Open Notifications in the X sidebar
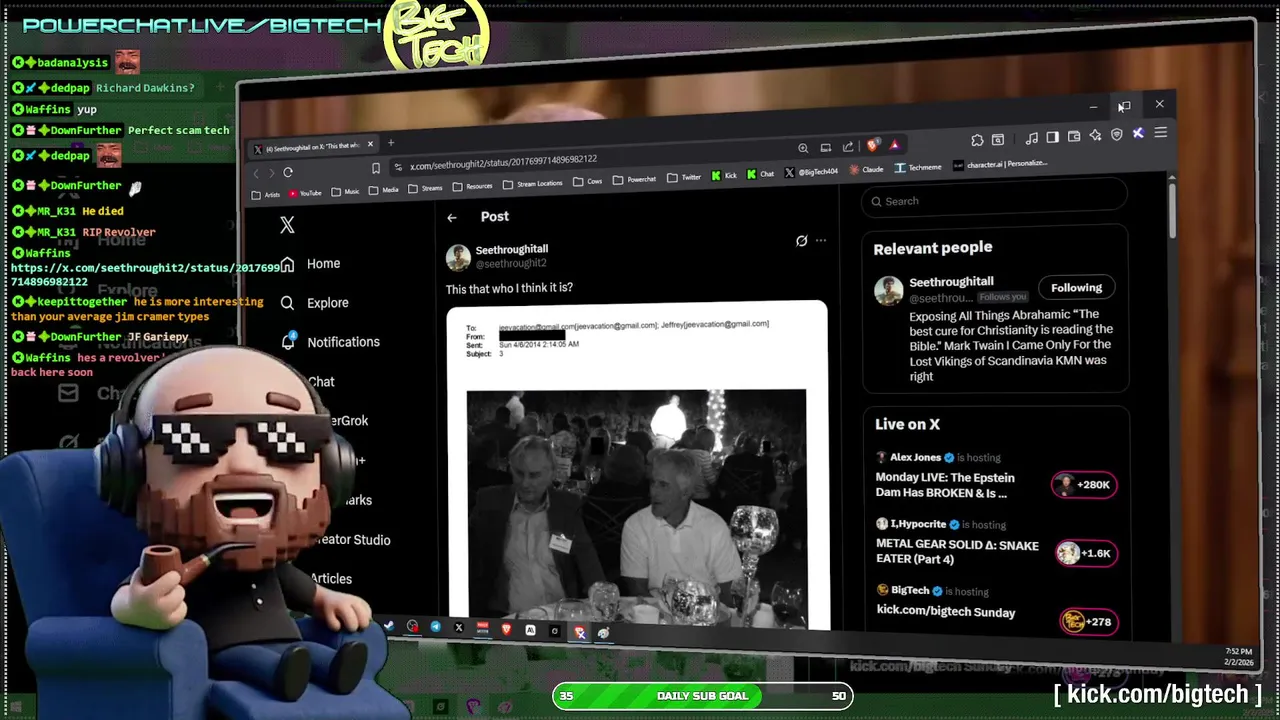Image resolution: width=1280 pixels, height=720 pixels. coord(330,342)
